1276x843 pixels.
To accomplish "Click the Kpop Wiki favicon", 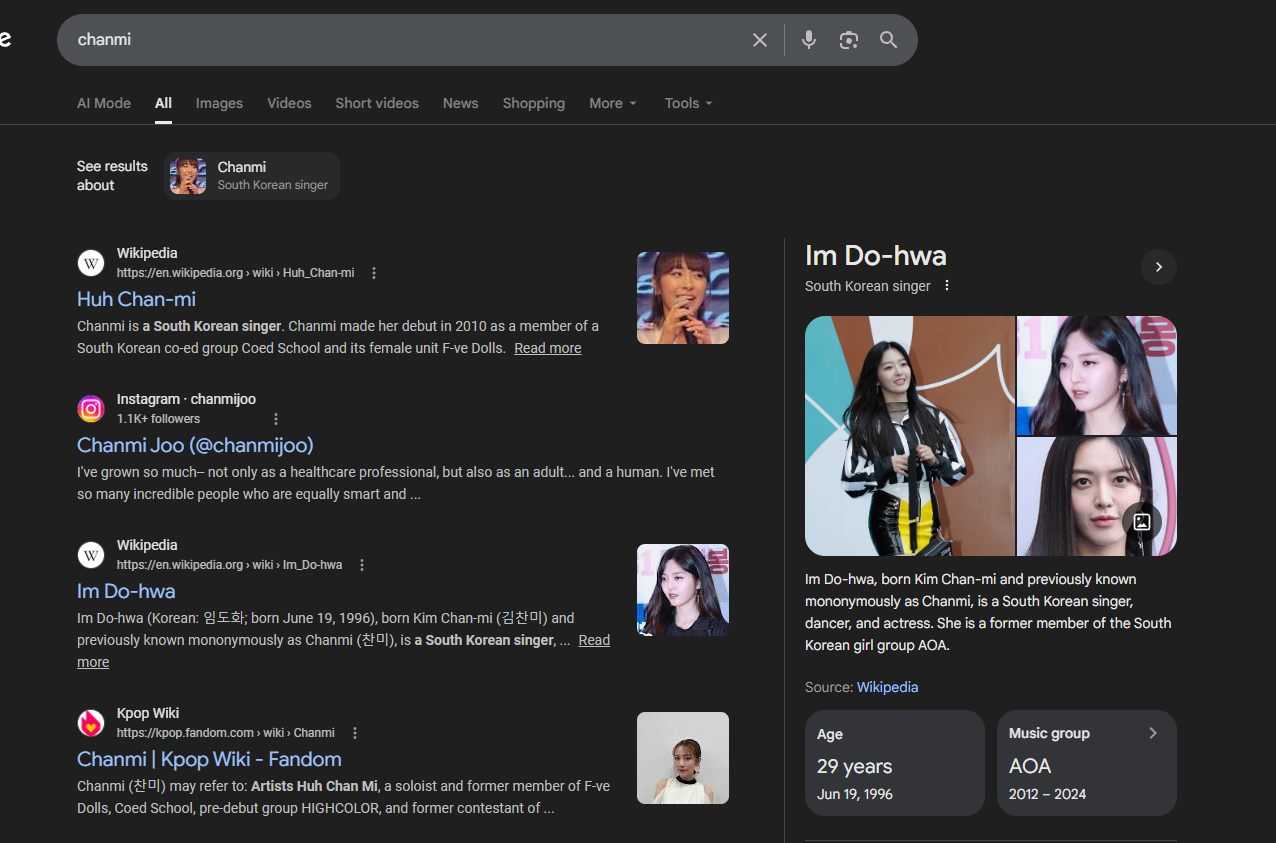I will tap(91, 723).
